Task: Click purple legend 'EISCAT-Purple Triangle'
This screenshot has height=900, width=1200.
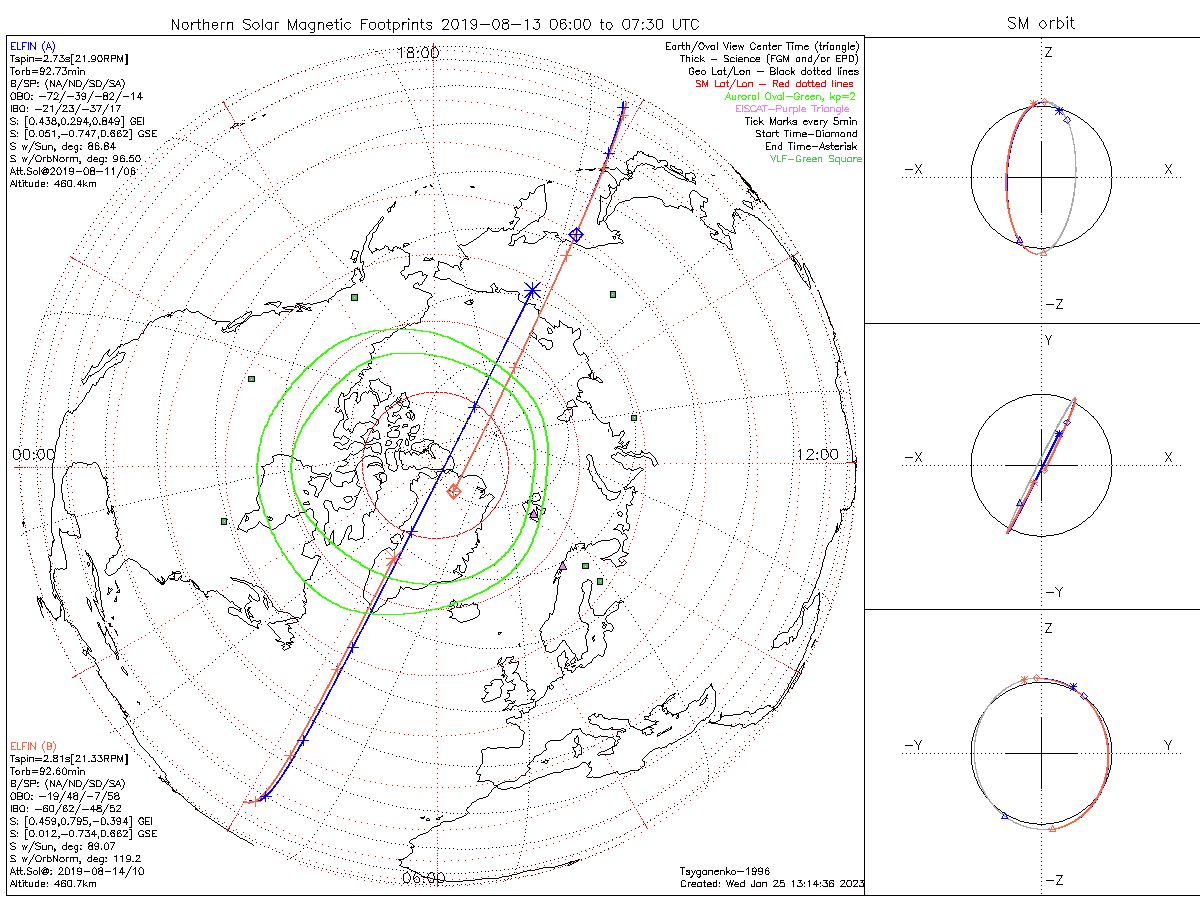Action: point(793,109)
